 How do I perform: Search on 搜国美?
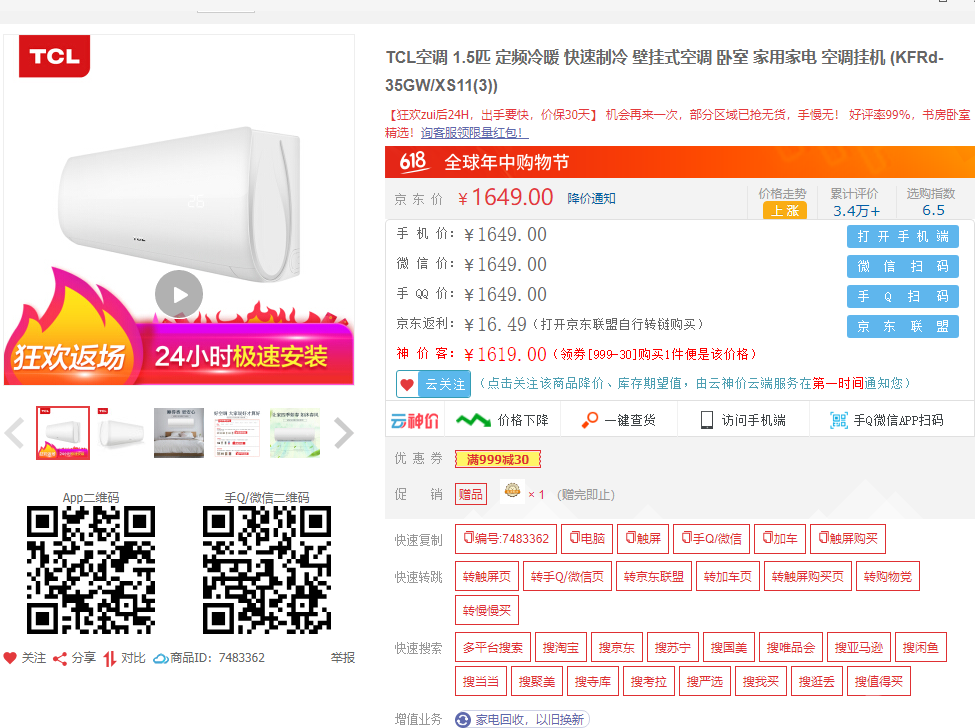pyautogui.click(x=729, y=647)
